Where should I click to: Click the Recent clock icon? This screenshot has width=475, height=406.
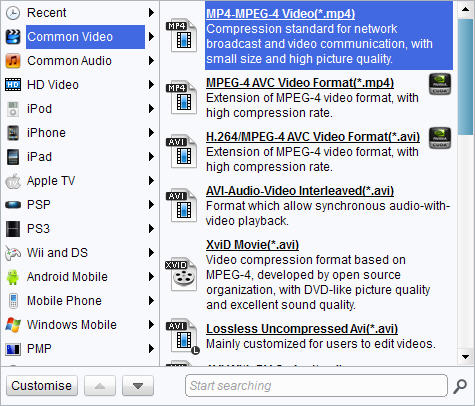tap(13, 13)
